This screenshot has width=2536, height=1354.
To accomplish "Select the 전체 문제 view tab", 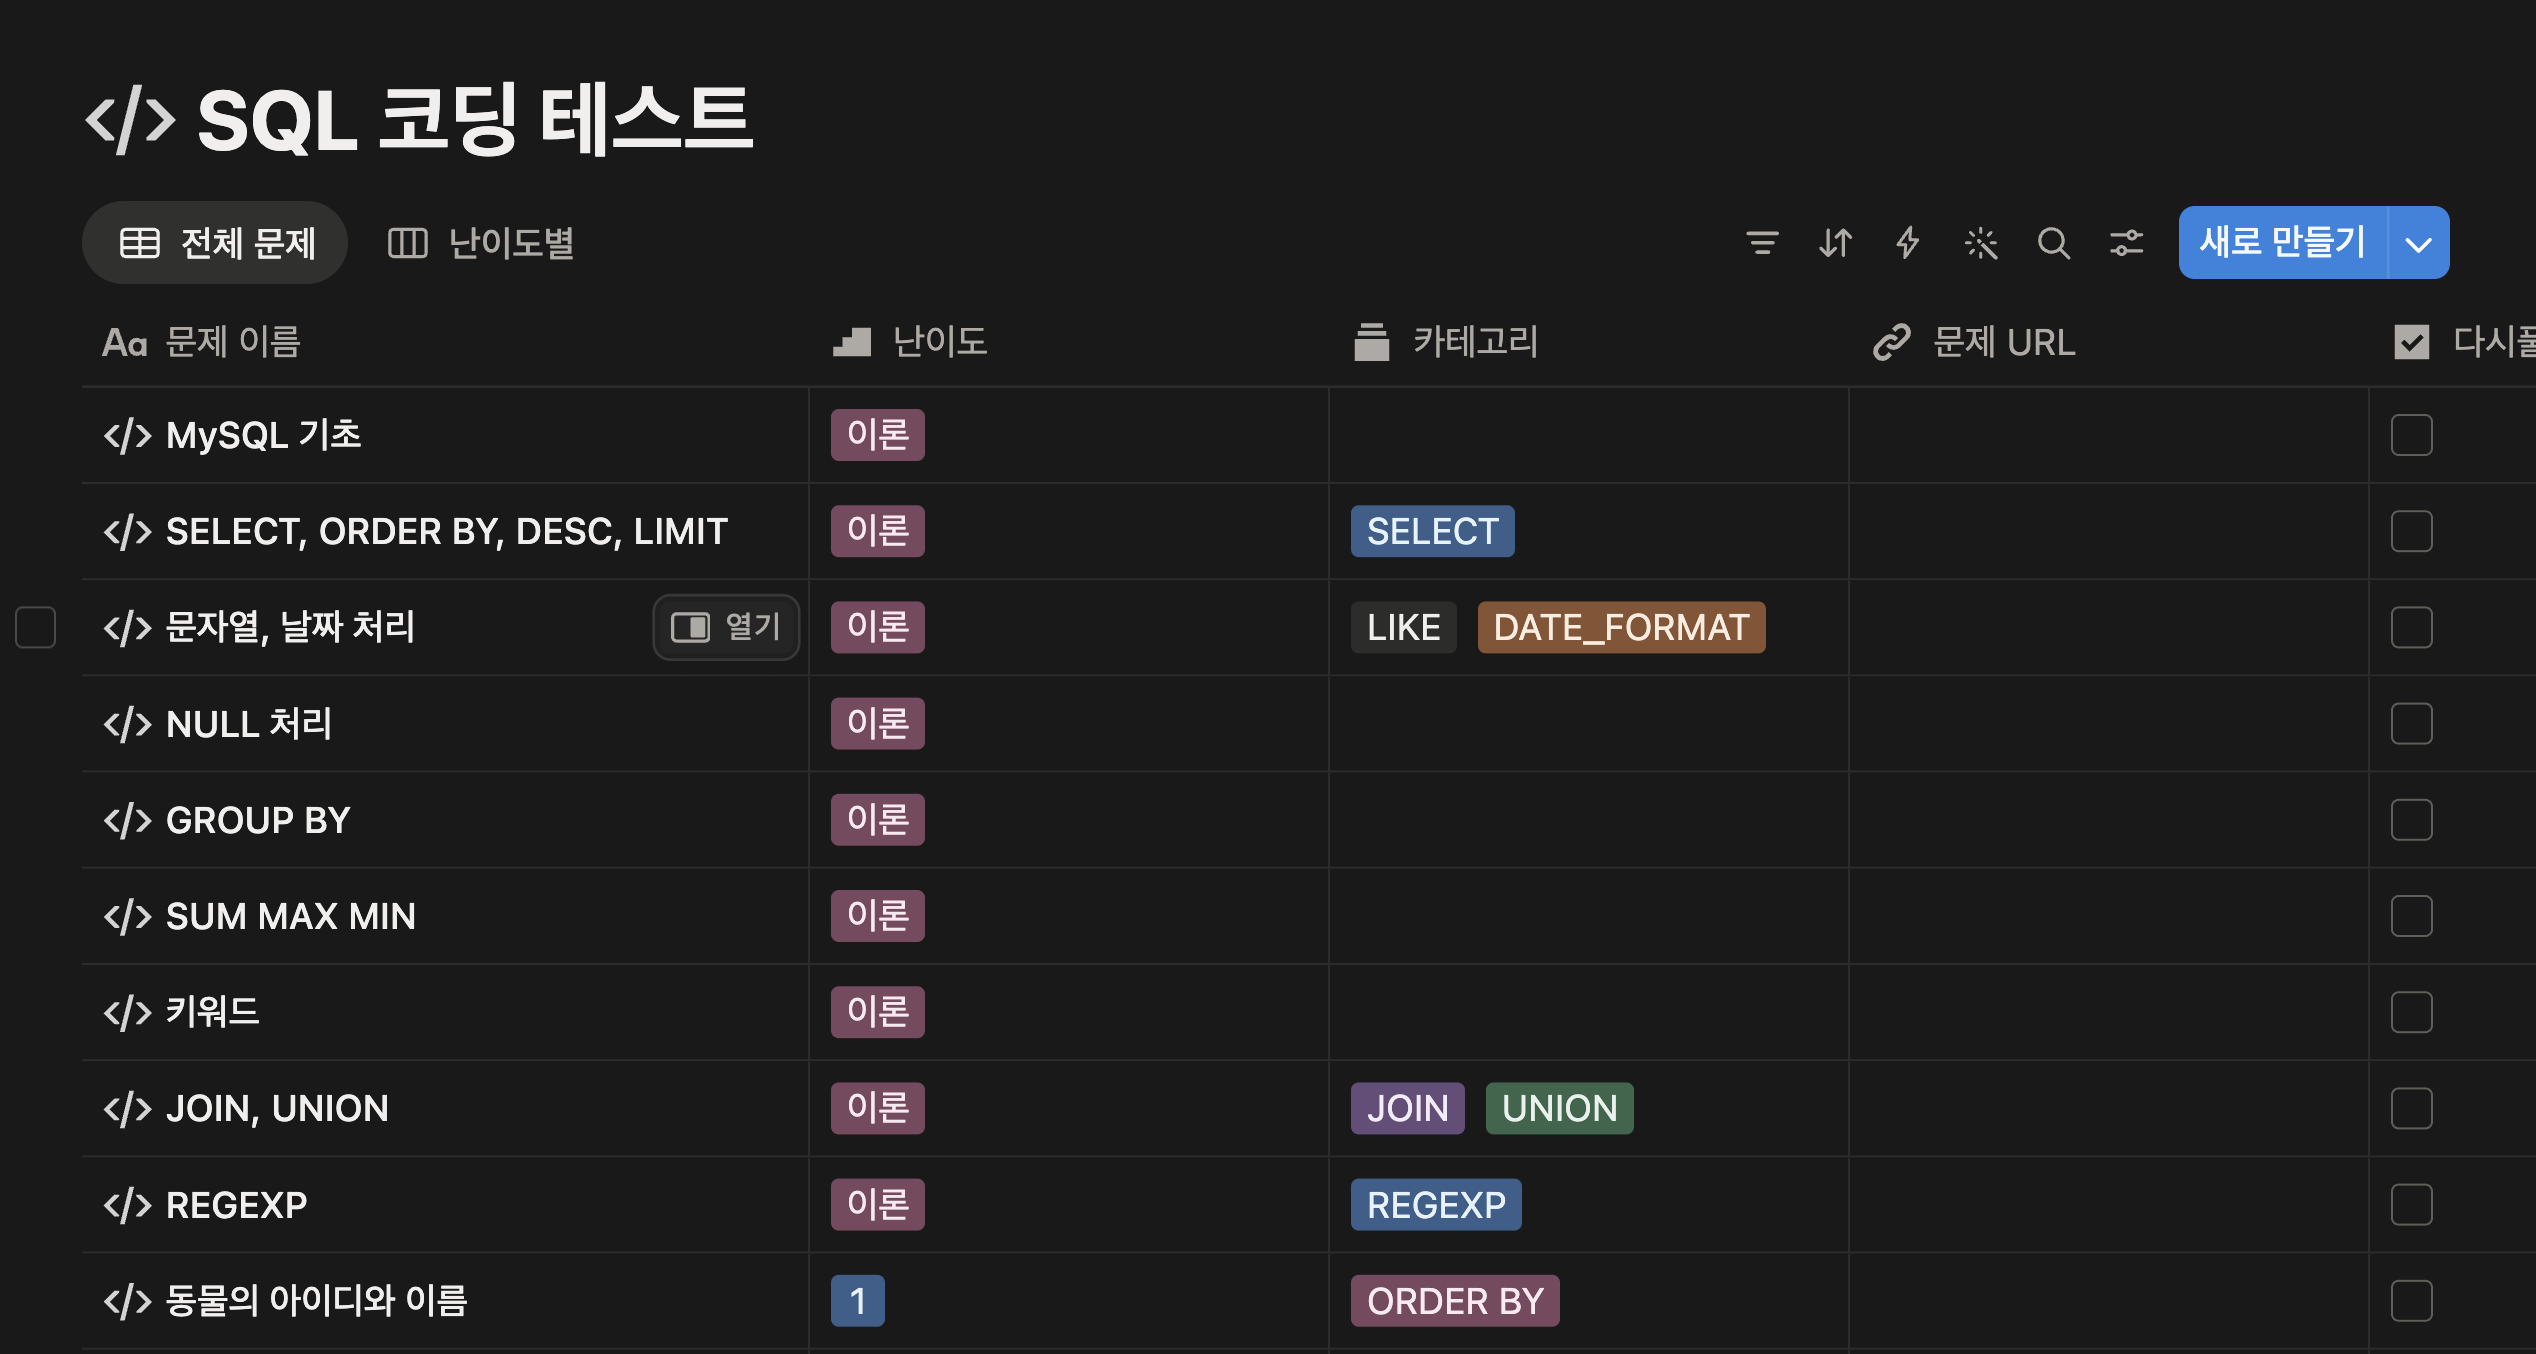I will 216,243.
